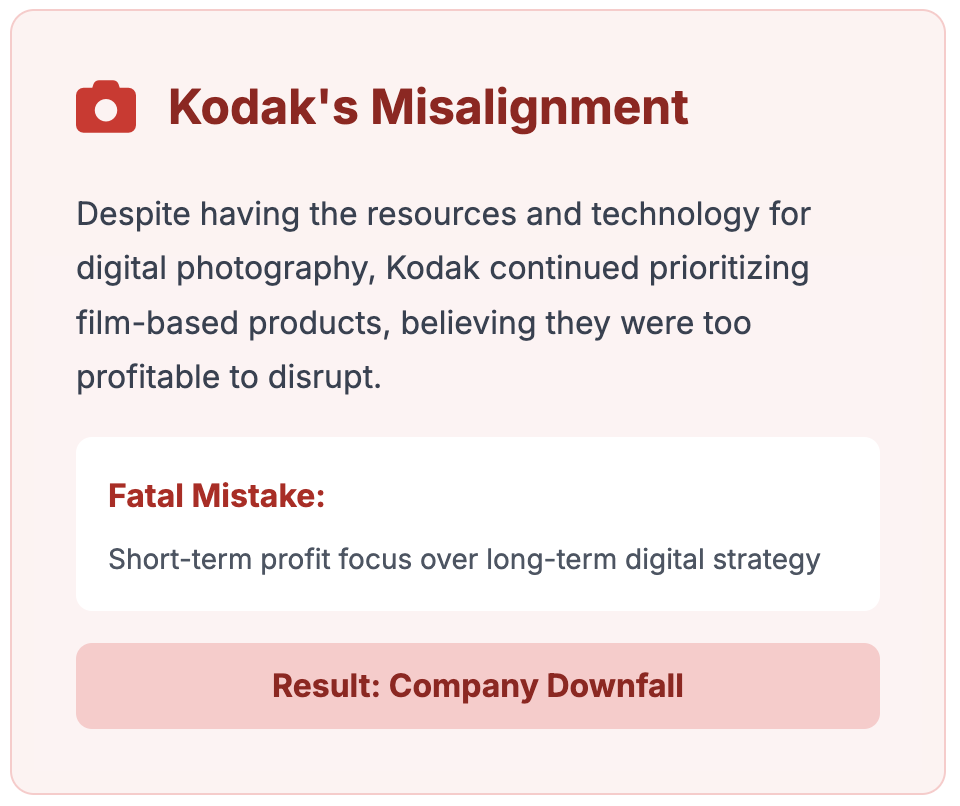Click the words Company Downfall

coord(536,687)
